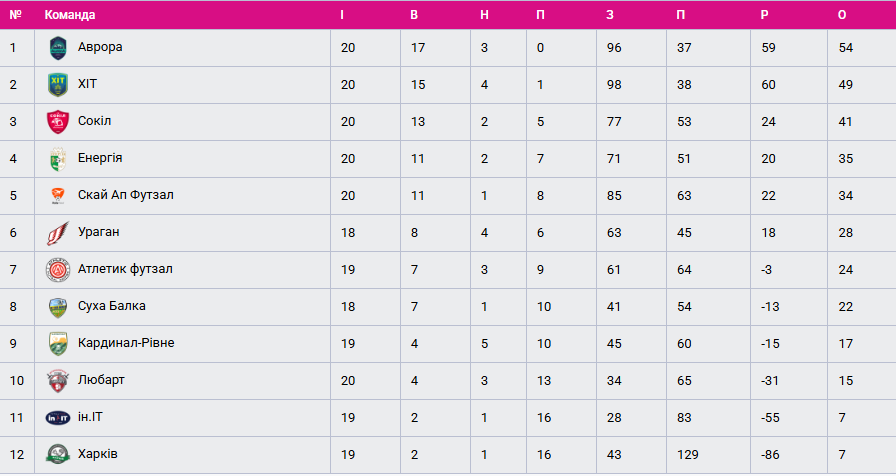Open the Аврора team link
This screenshot has height=476, width=896.
tap(100, 47)
